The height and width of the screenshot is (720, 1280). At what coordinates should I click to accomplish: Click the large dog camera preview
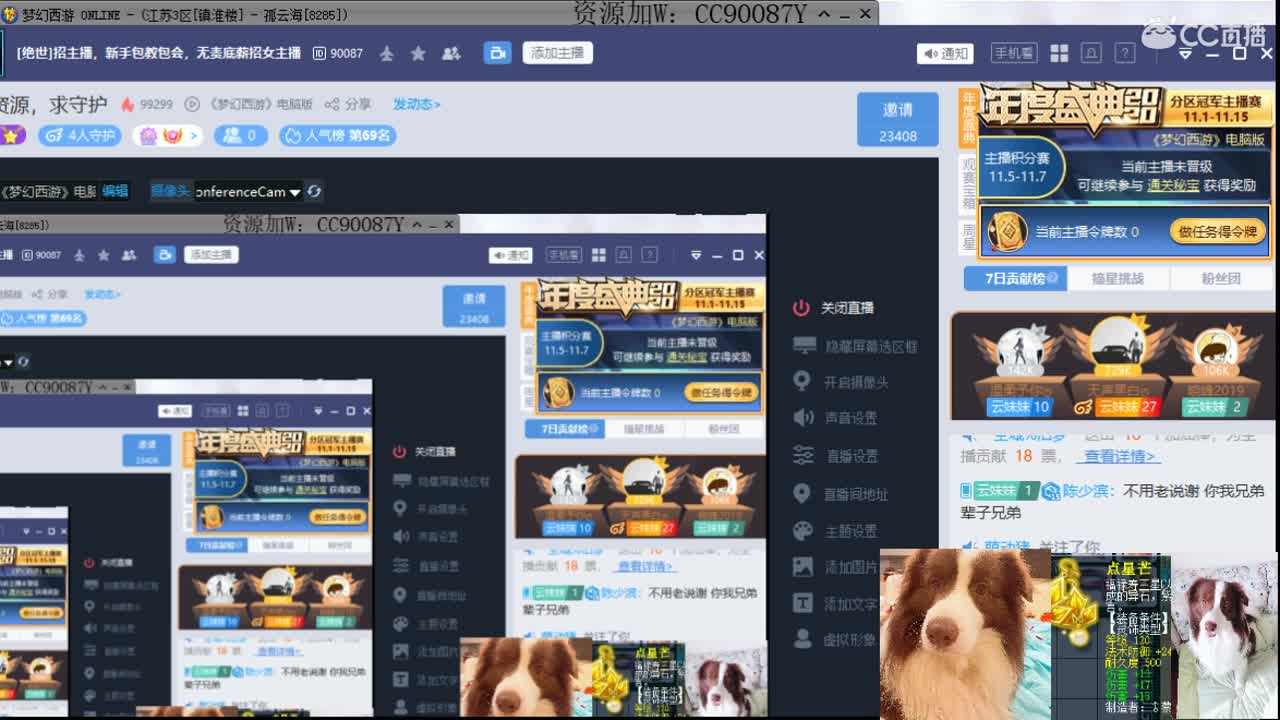pos(963,634)
